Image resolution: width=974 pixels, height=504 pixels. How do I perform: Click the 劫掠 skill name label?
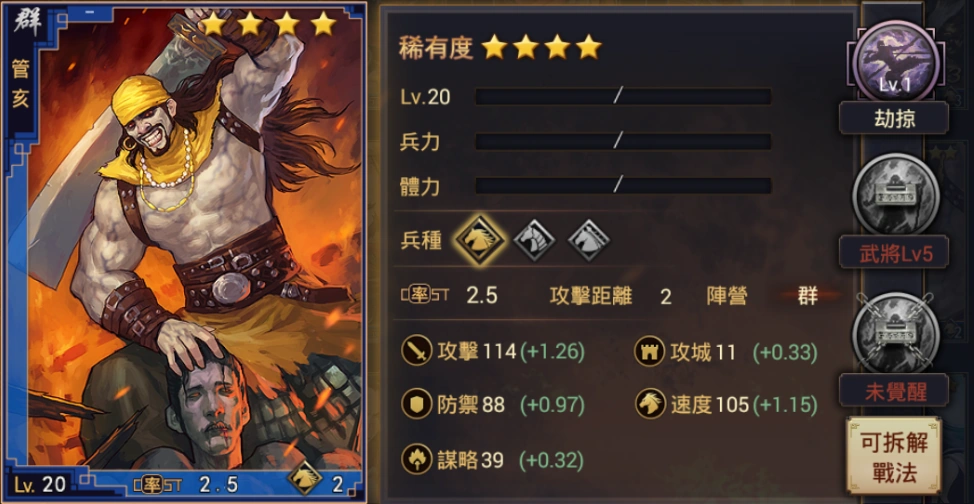click(x=894, y=117)
